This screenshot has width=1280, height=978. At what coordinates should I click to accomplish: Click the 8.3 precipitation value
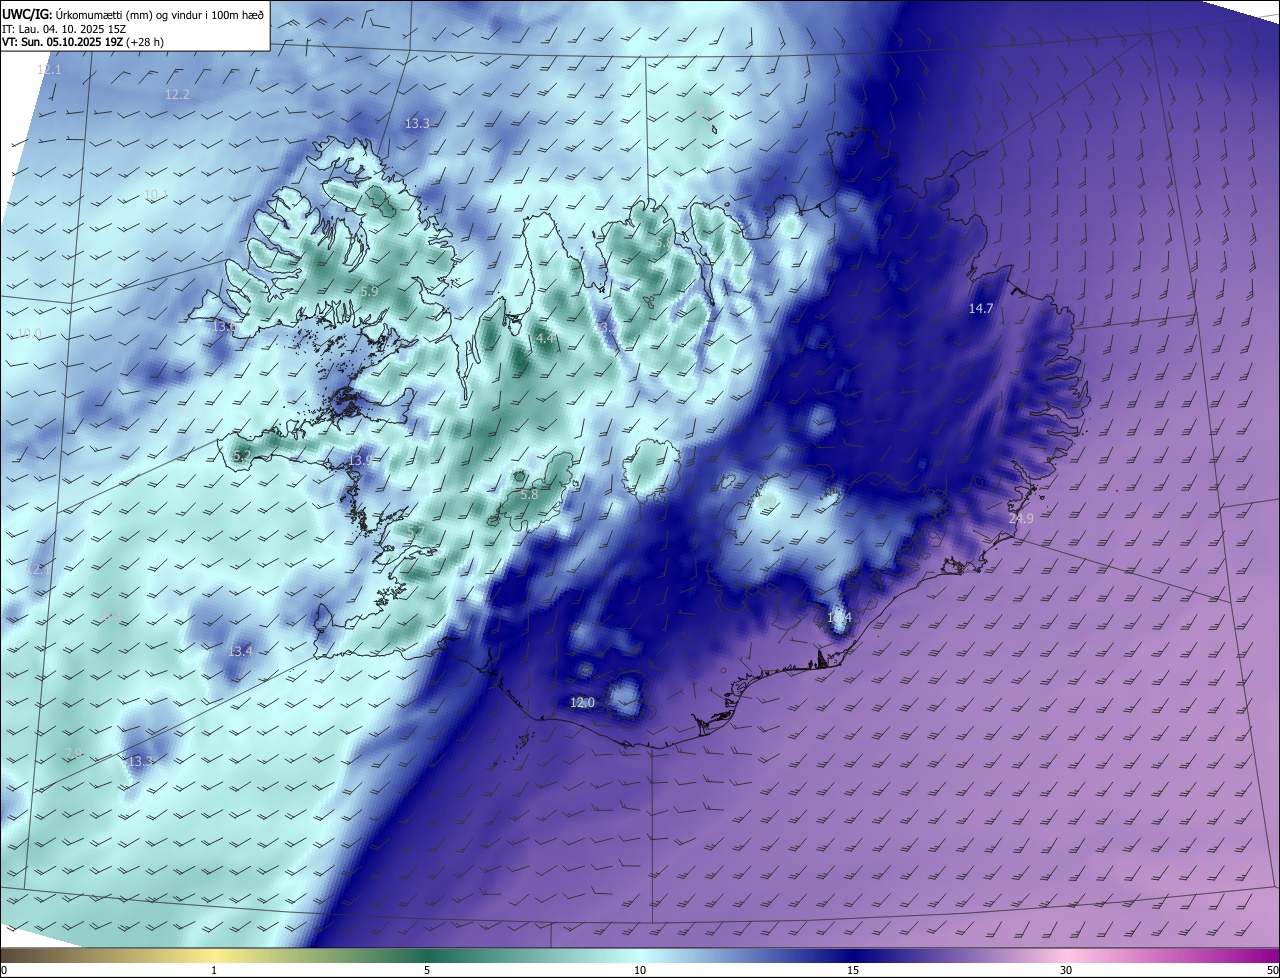pyautogui.click(x=112, y=616)
